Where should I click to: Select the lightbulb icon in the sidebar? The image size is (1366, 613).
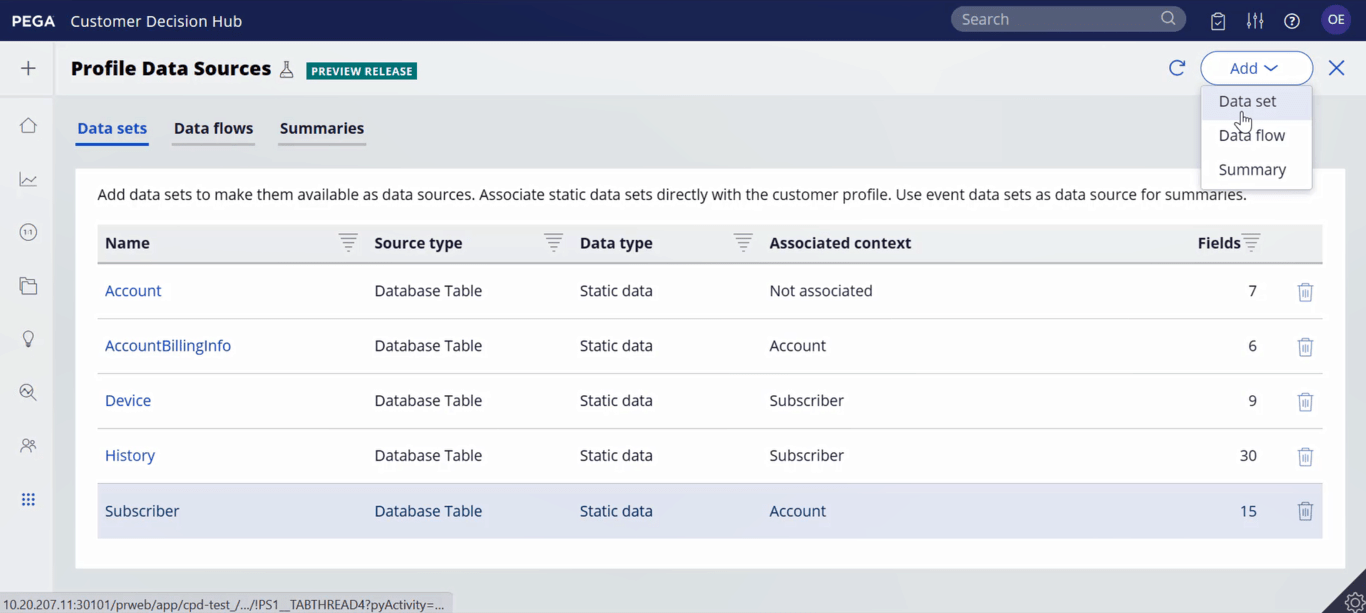coord(27,338)
